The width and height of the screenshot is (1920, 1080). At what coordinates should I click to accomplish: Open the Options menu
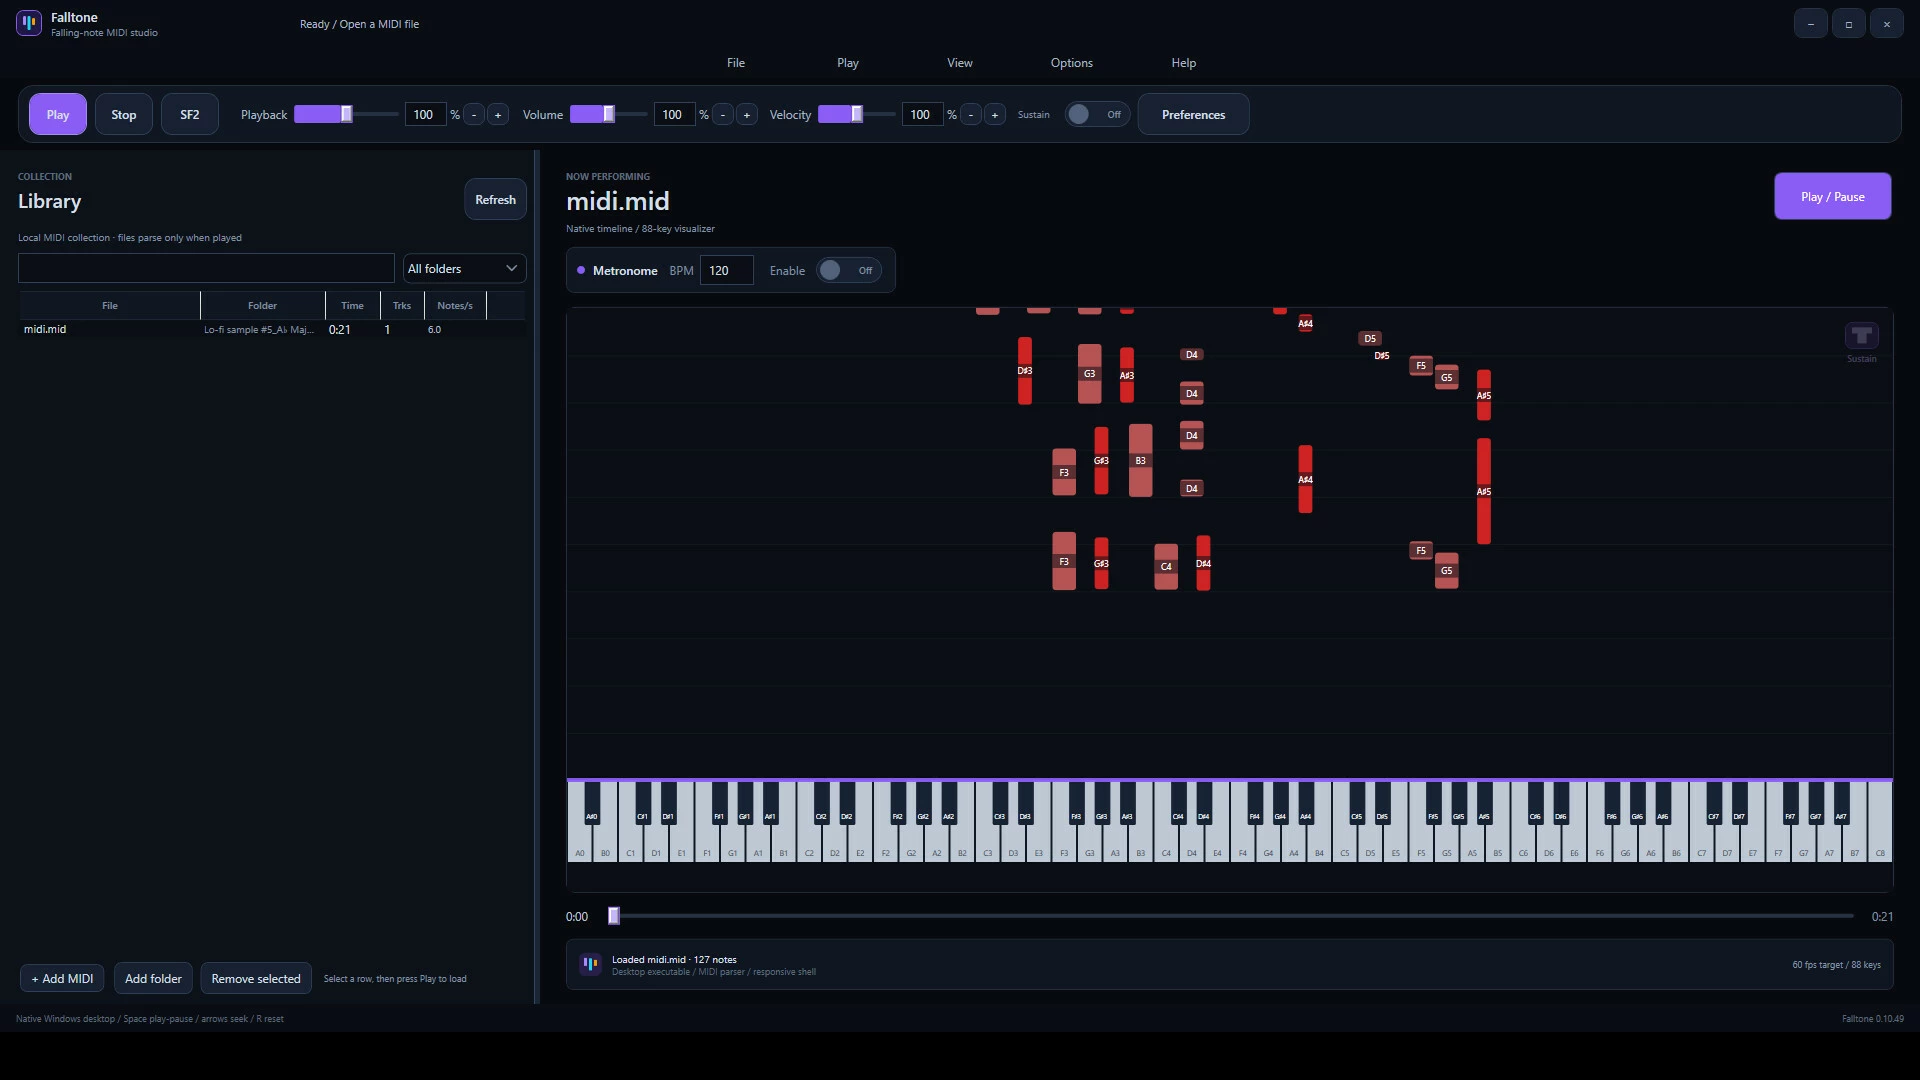[x=1071, y=63]
